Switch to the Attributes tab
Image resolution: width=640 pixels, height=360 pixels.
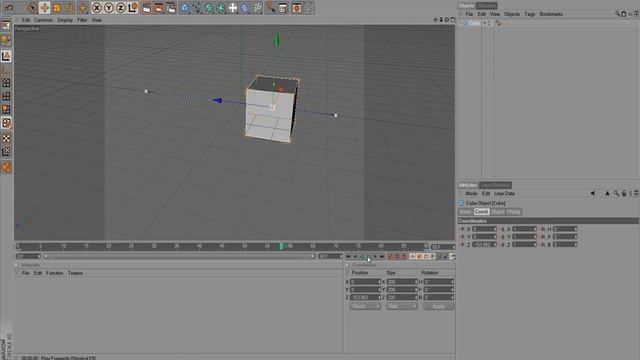coord(467,185)
